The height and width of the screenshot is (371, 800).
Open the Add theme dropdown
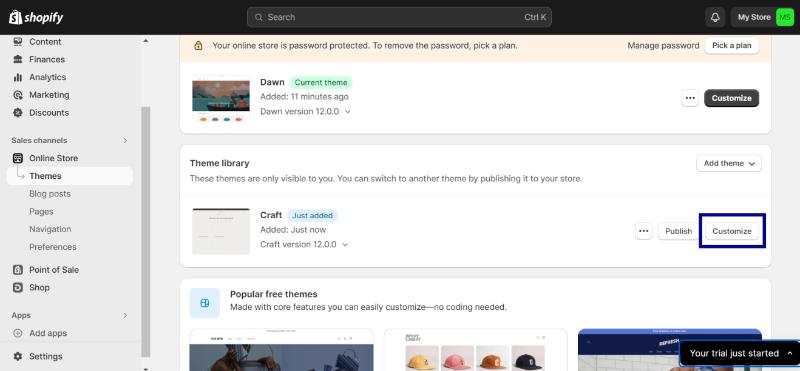click(729, 163)
